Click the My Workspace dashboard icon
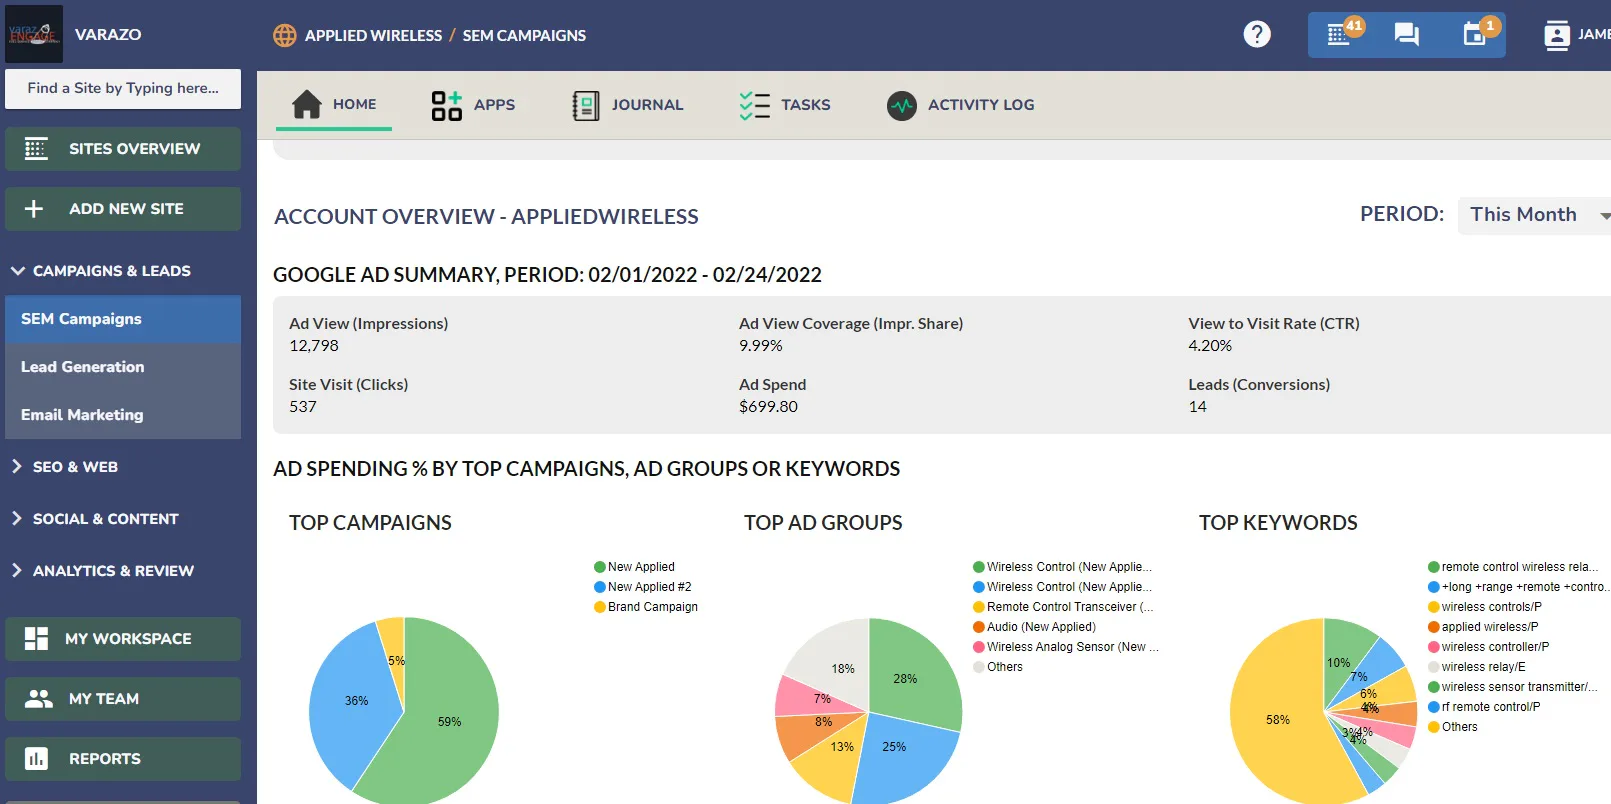This screenshot has height=804, width=1611. point(36,639)
